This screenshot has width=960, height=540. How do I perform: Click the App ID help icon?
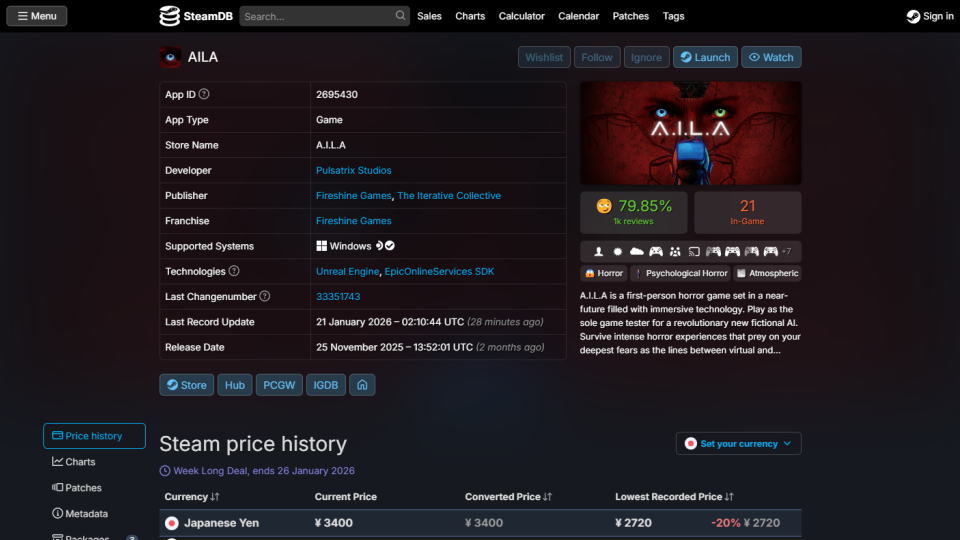point(204,94)
